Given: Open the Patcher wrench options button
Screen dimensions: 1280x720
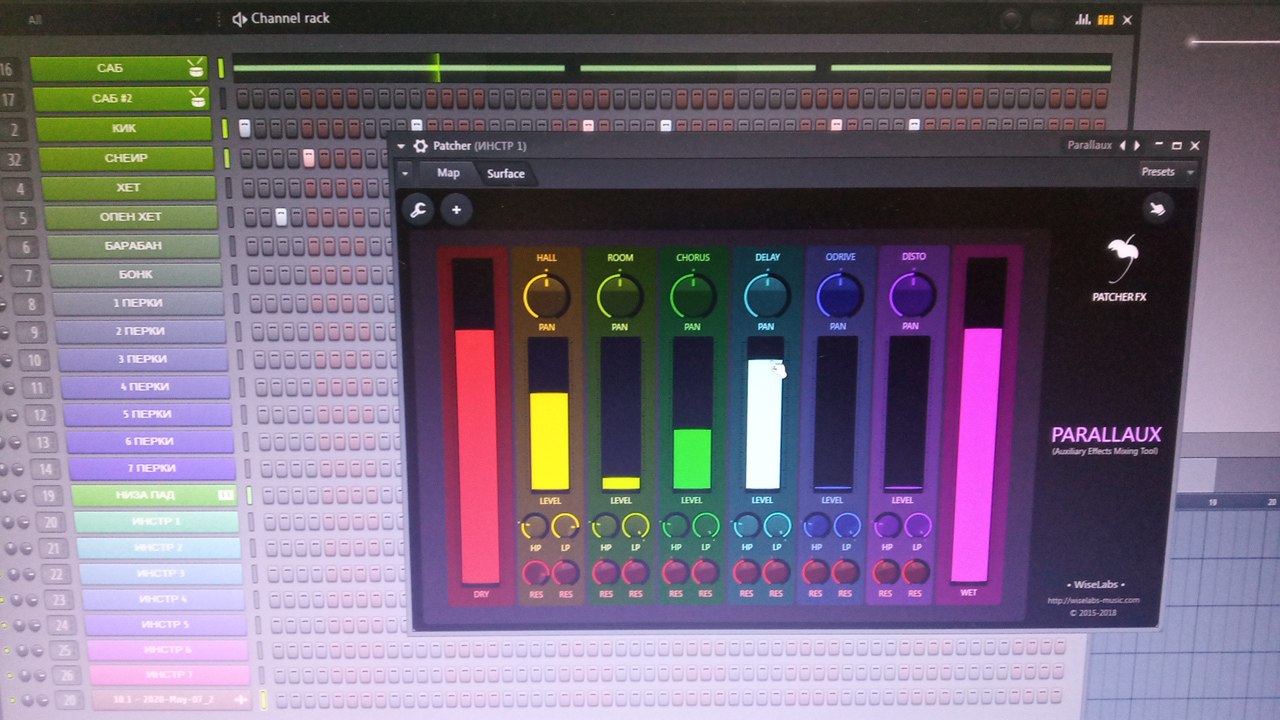Looking at the screenshot, I should (x=417, y=209).
